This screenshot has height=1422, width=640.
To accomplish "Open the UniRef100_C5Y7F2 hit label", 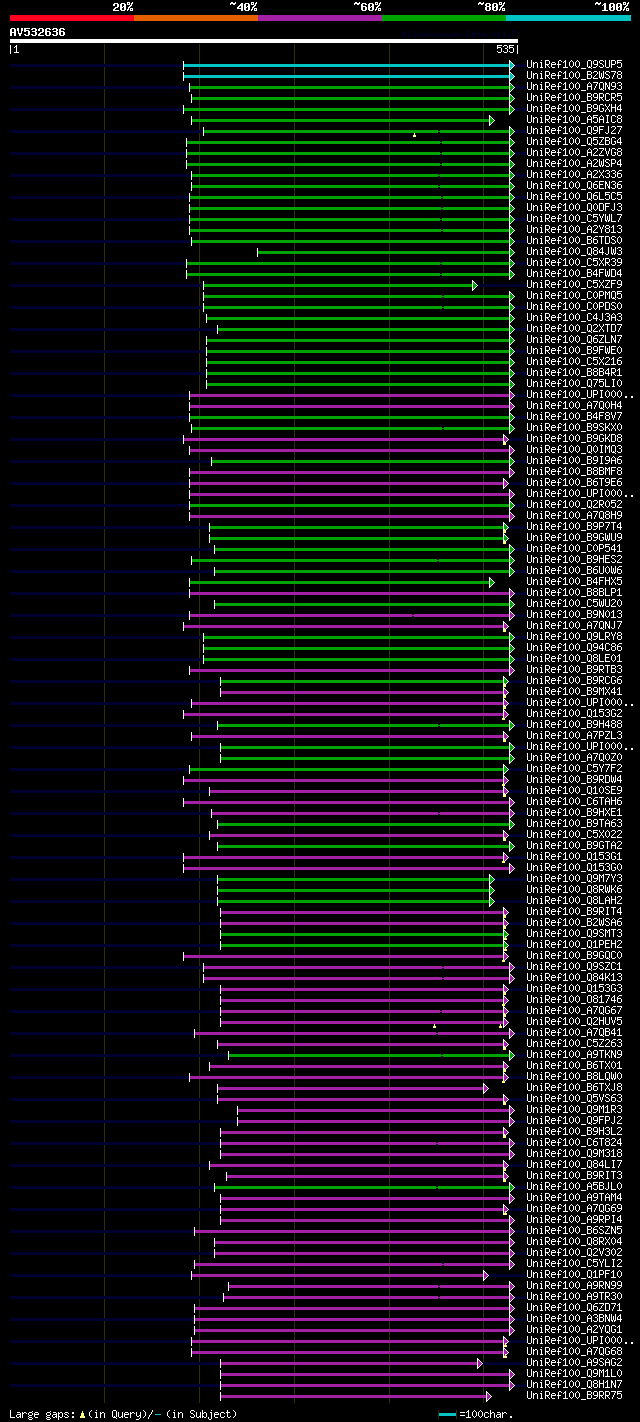I will pos(574,768).
